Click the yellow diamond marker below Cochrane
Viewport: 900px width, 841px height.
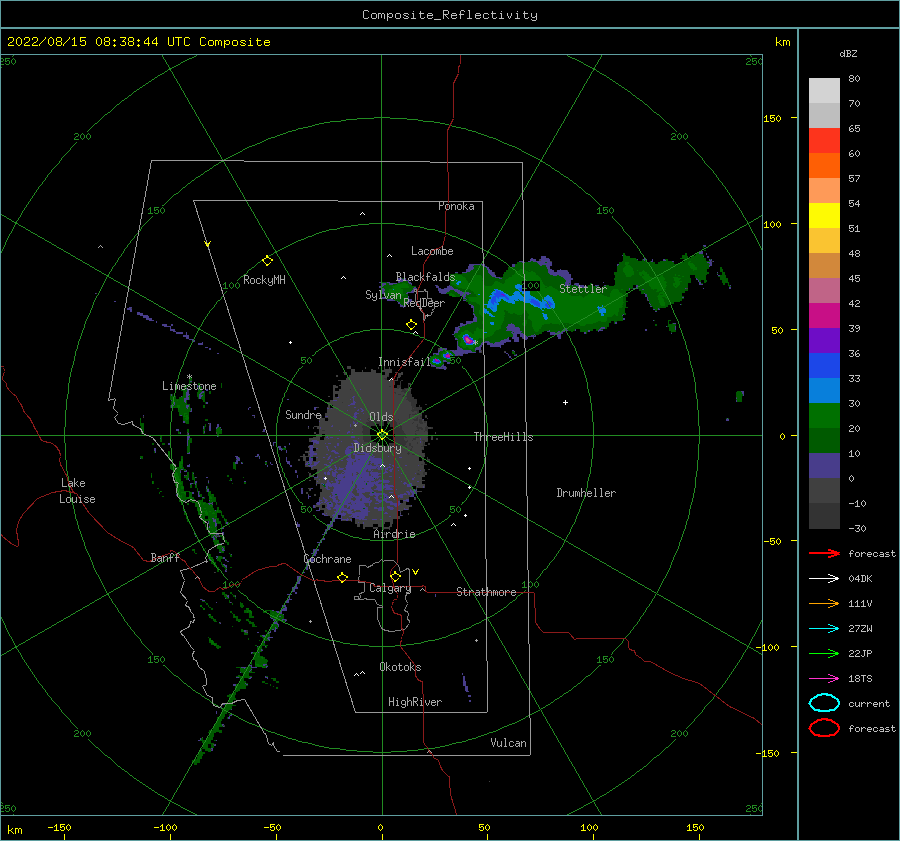343,578
